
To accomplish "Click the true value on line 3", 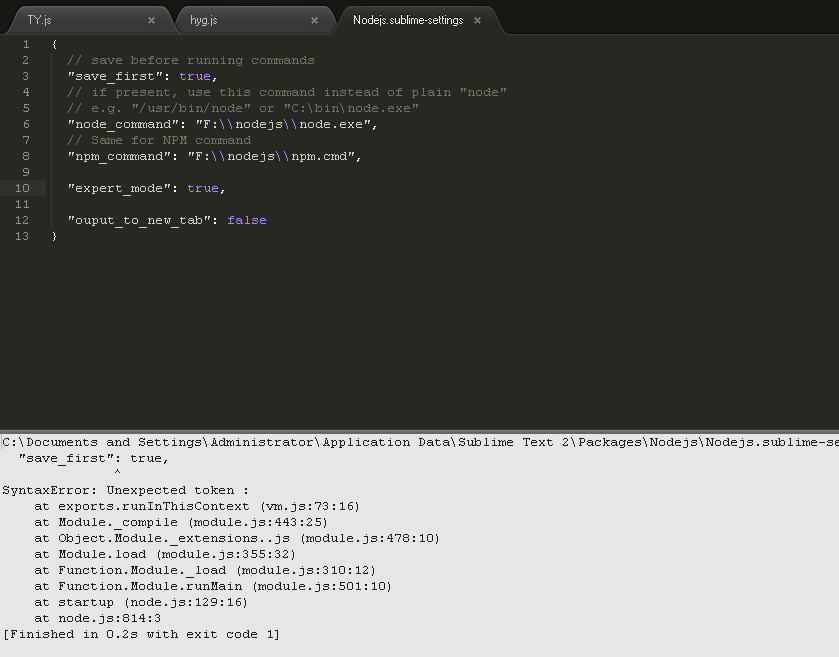I will (195, 77).
